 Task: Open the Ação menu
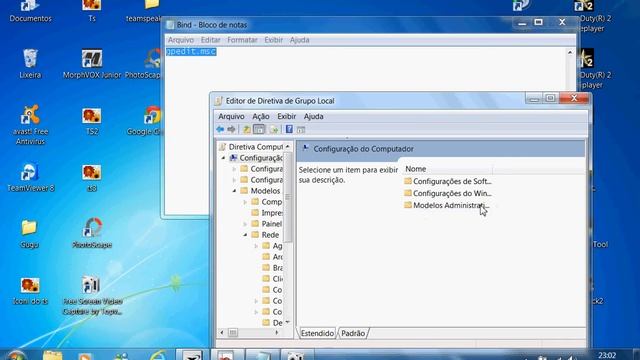tap(260, 116)
